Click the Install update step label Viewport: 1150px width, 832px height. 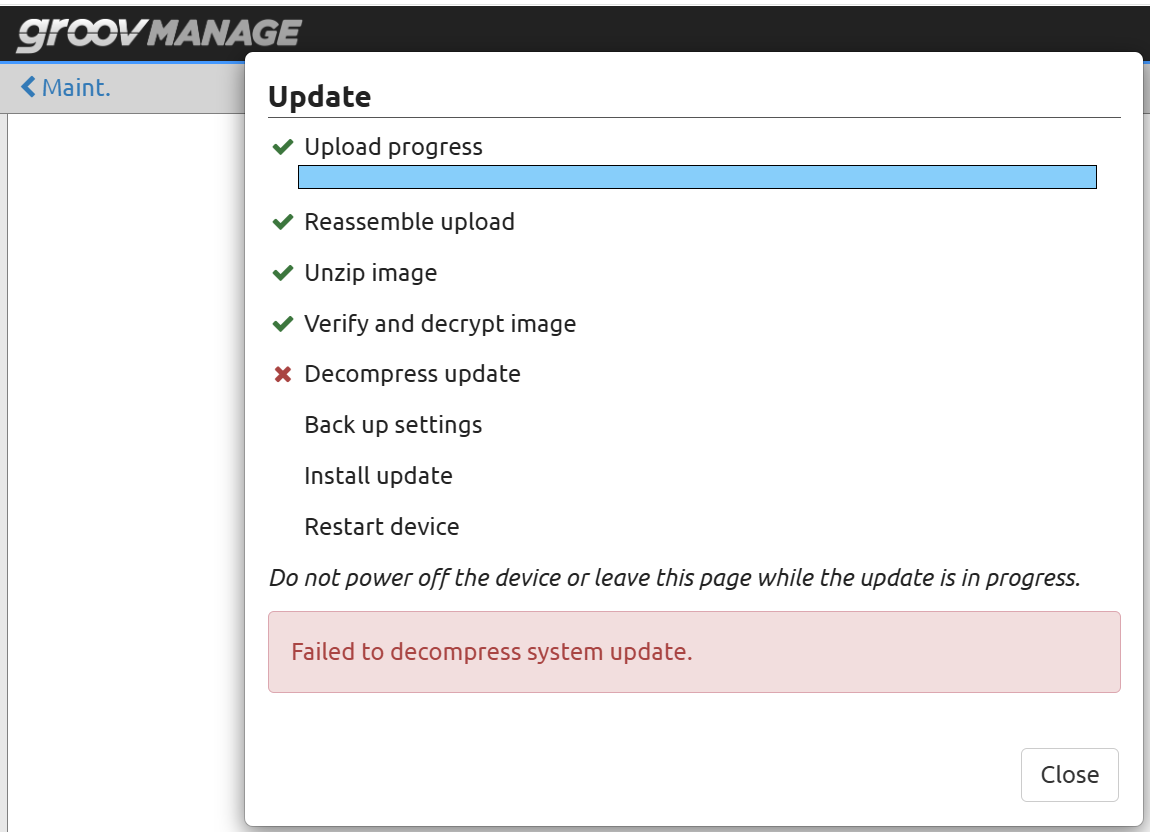pyautogui.click(x=378, y=476)
